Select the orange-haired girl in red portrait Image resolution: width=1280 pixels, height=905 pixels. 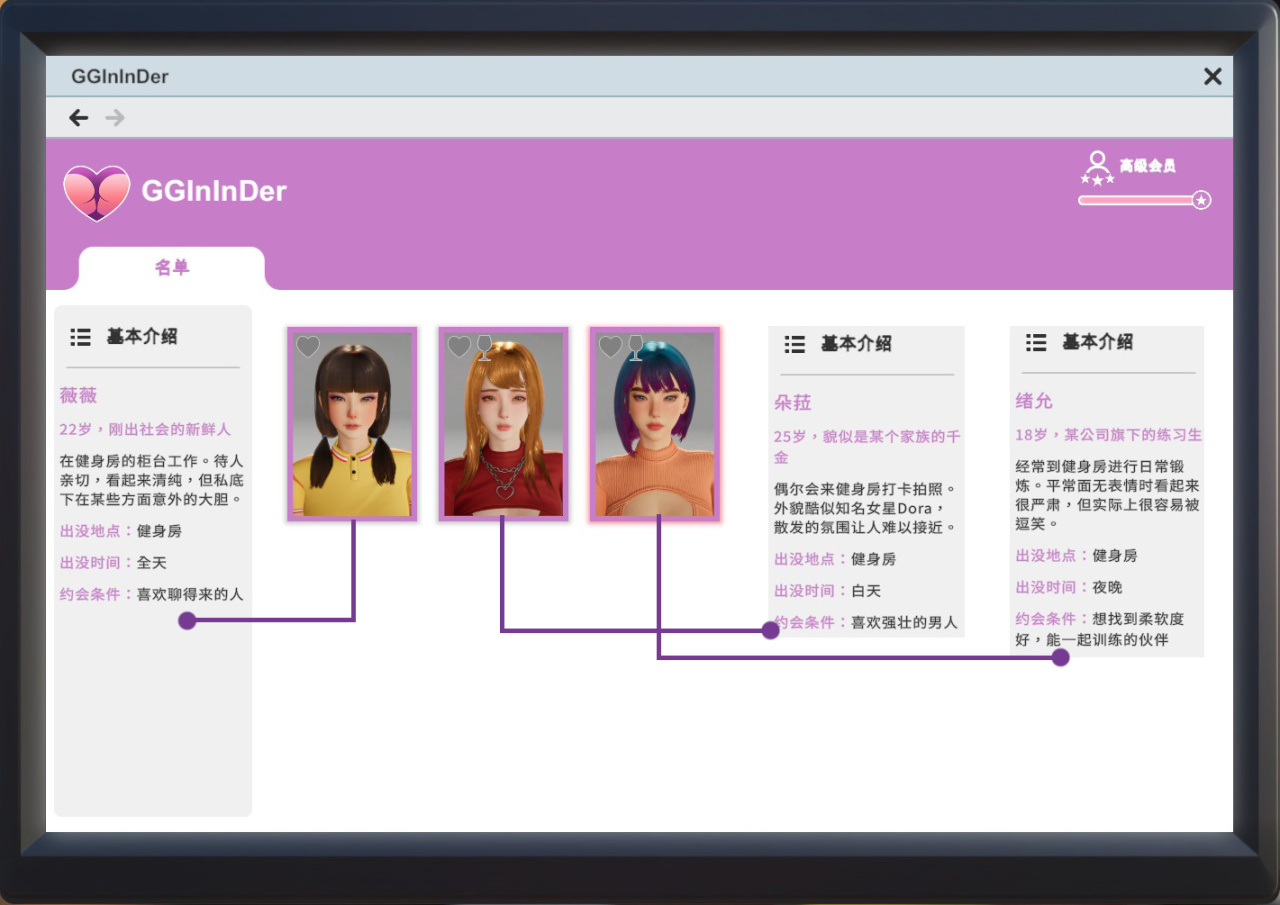pos(503,424)
